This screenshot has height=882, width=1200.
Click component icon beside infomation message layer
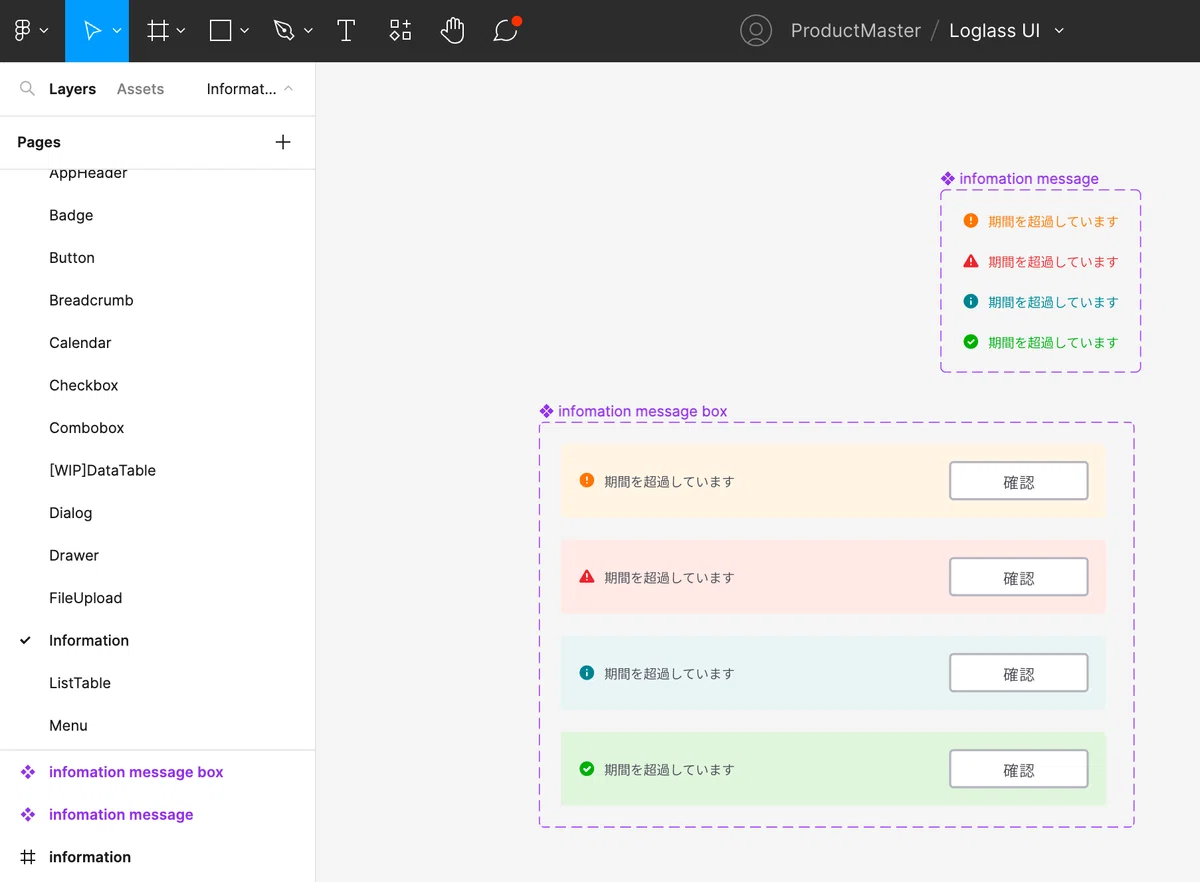tap(28, 814)
